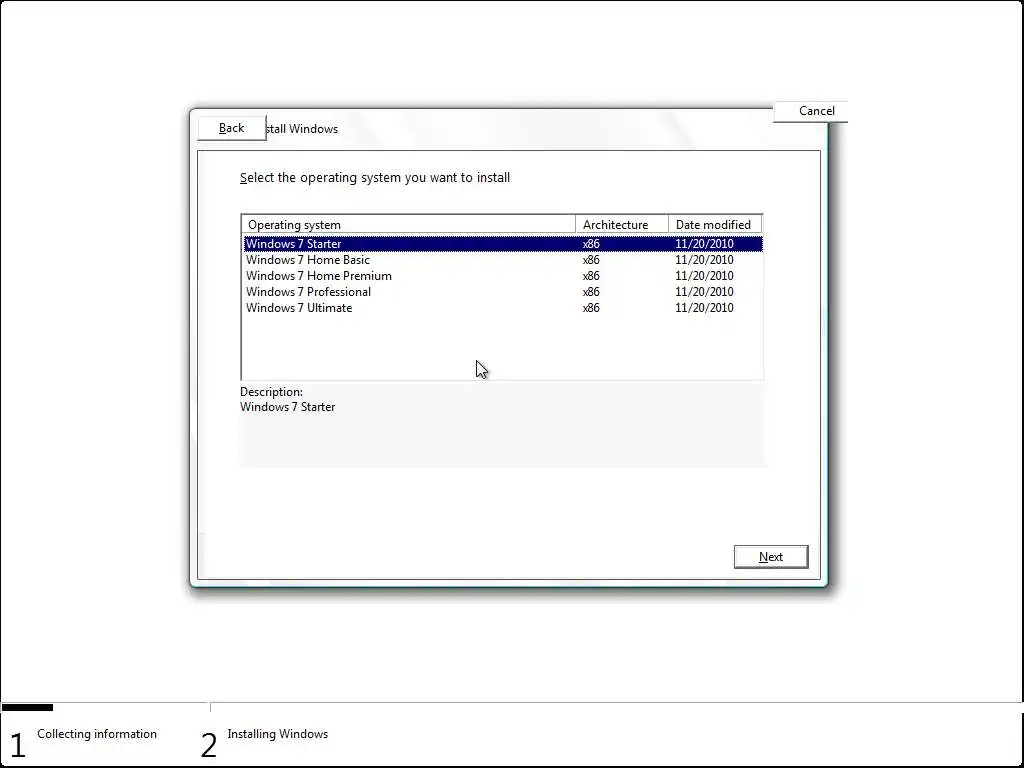Click the Installing Windows step label

pyautogui.click(x=278, y=734)
